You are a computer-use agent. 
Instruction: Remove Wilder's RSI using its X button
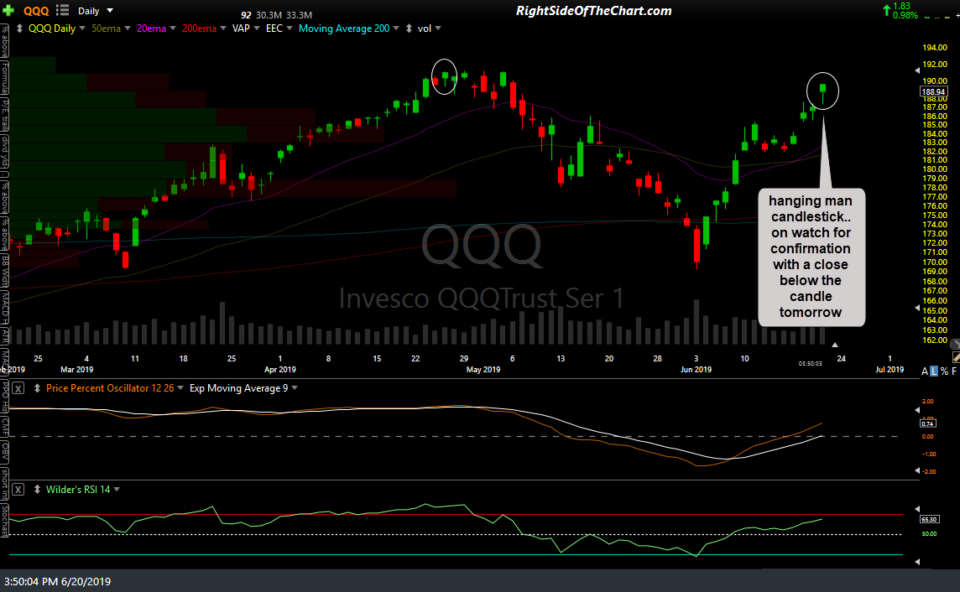point(17,489)
